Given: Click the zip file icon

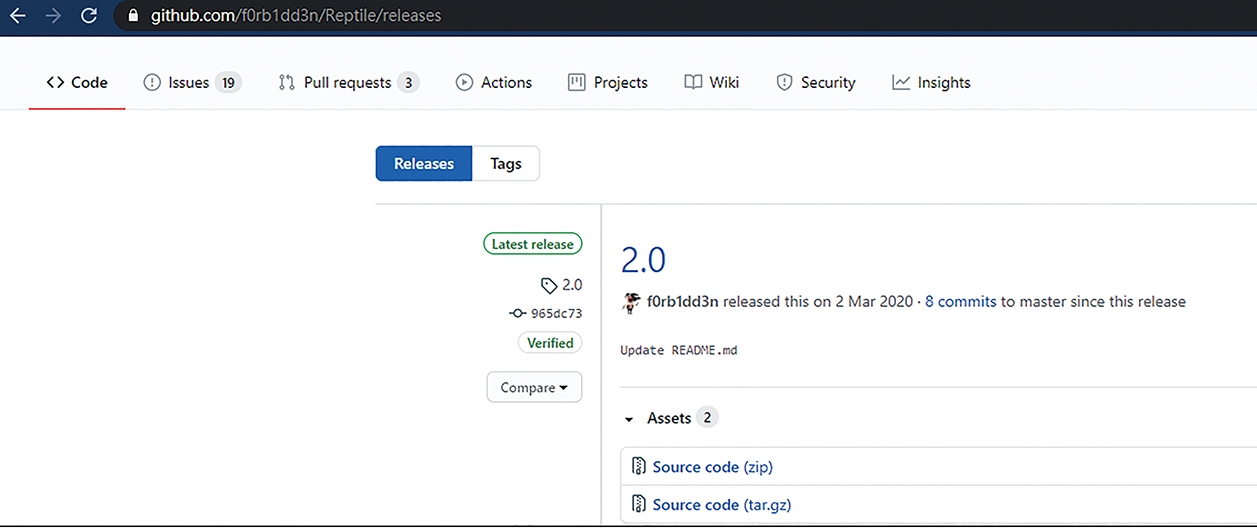Looking at the screenshot, I should pos(639,467).
